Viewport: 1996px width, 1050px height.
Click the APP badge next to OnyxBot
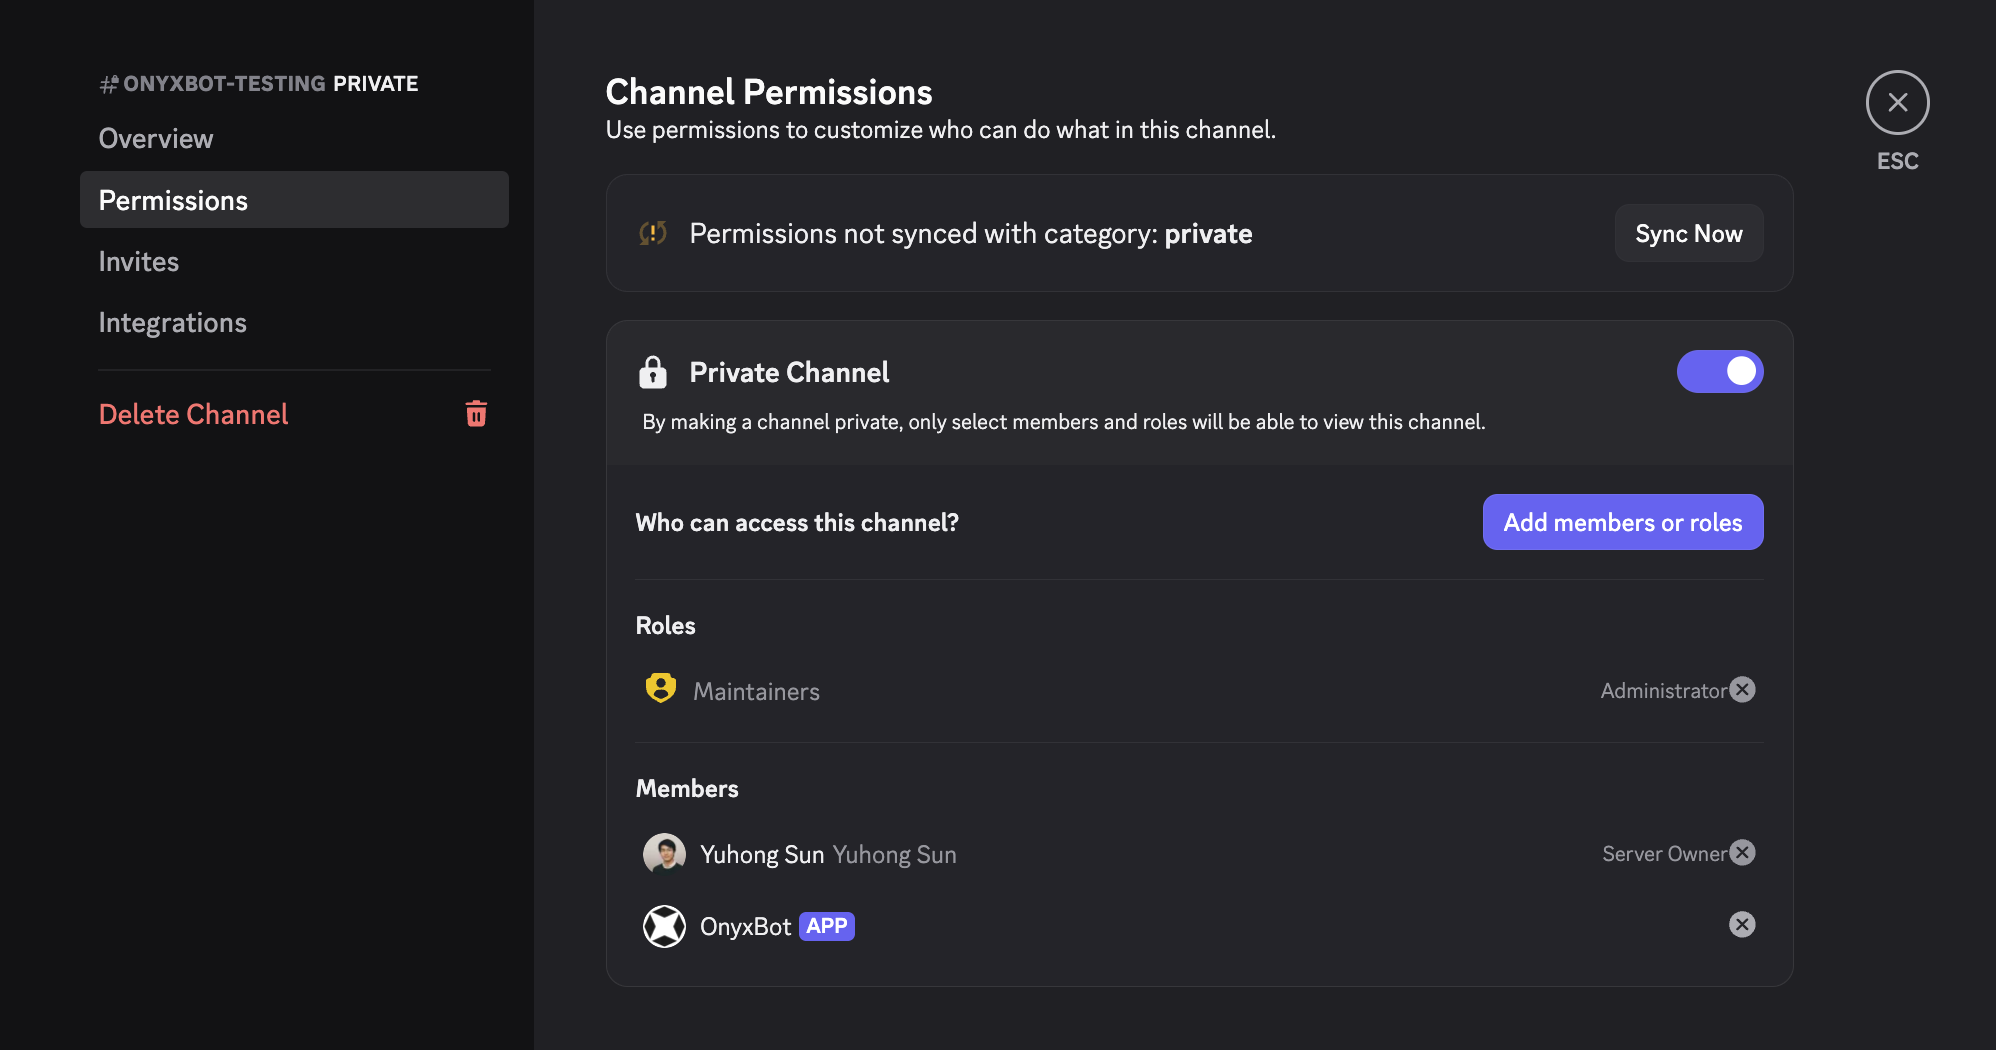[x=826, y=926]
